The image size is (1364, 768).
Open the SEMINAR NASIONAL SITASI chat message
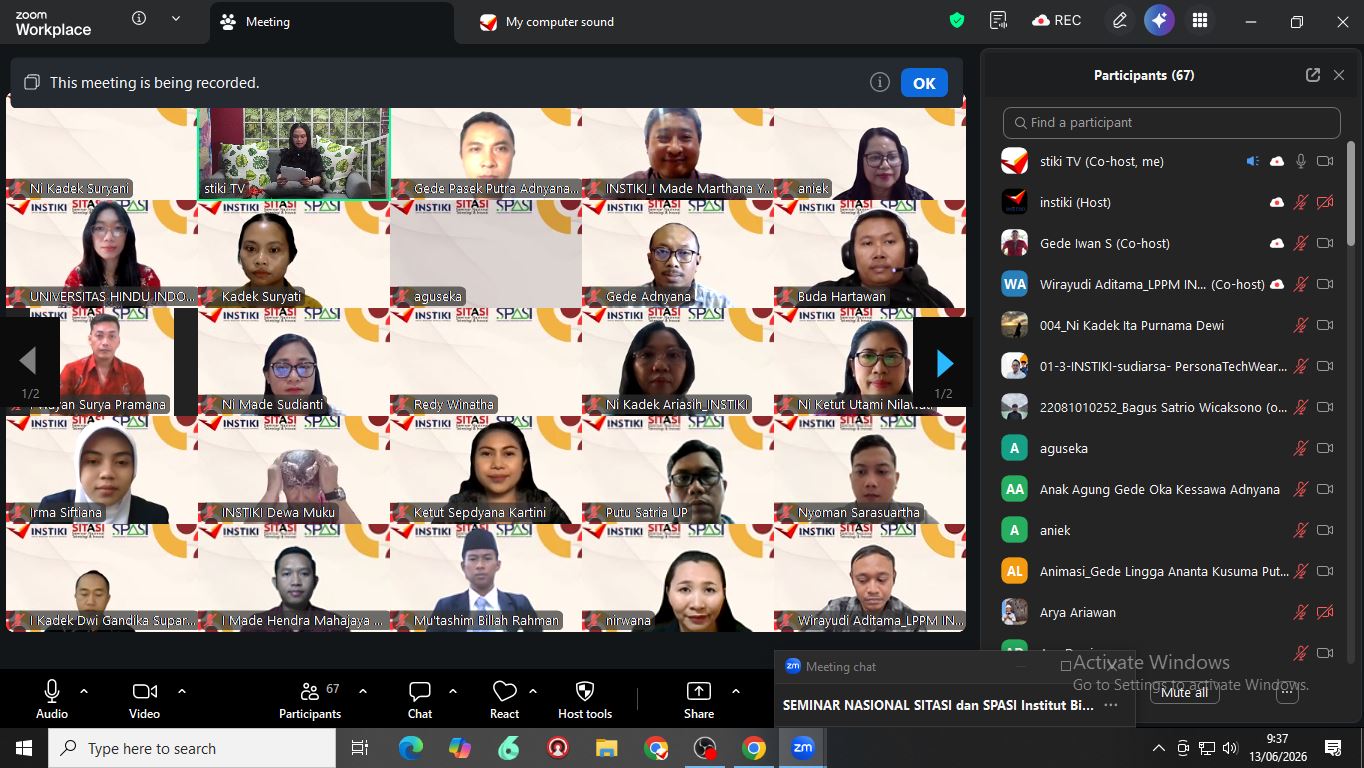click(938, 705)
